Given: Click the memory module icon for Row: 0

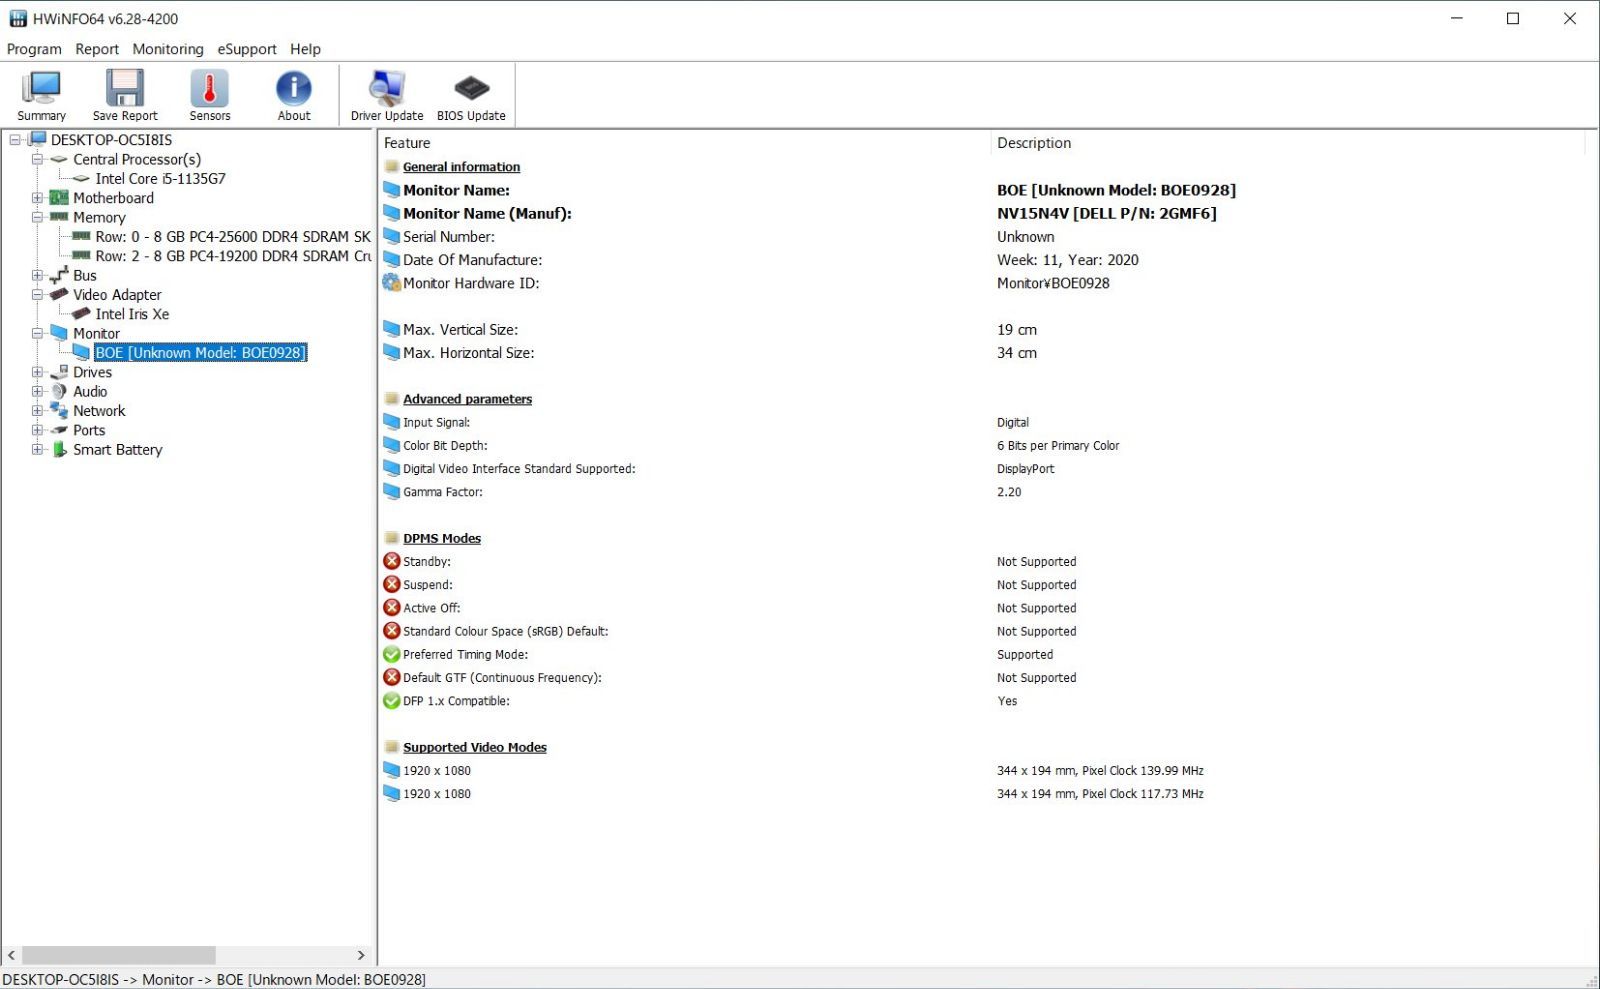Looking at the screenshot, I should click(81, 237).
